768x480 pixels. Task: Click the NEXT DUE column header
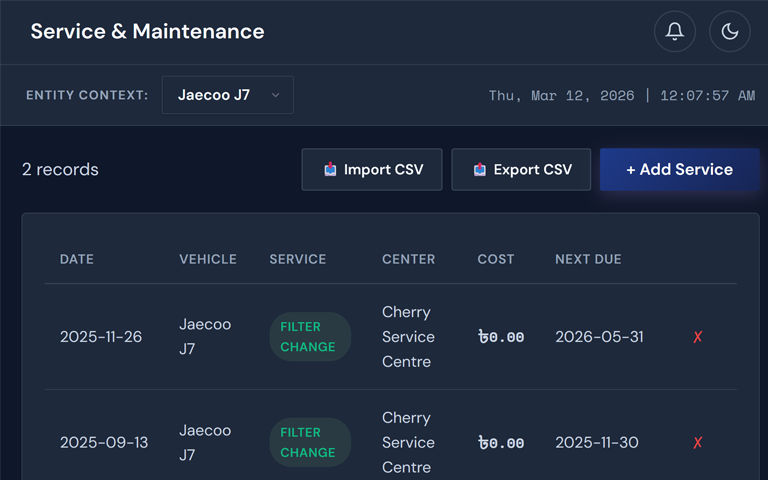coord(588,259)
